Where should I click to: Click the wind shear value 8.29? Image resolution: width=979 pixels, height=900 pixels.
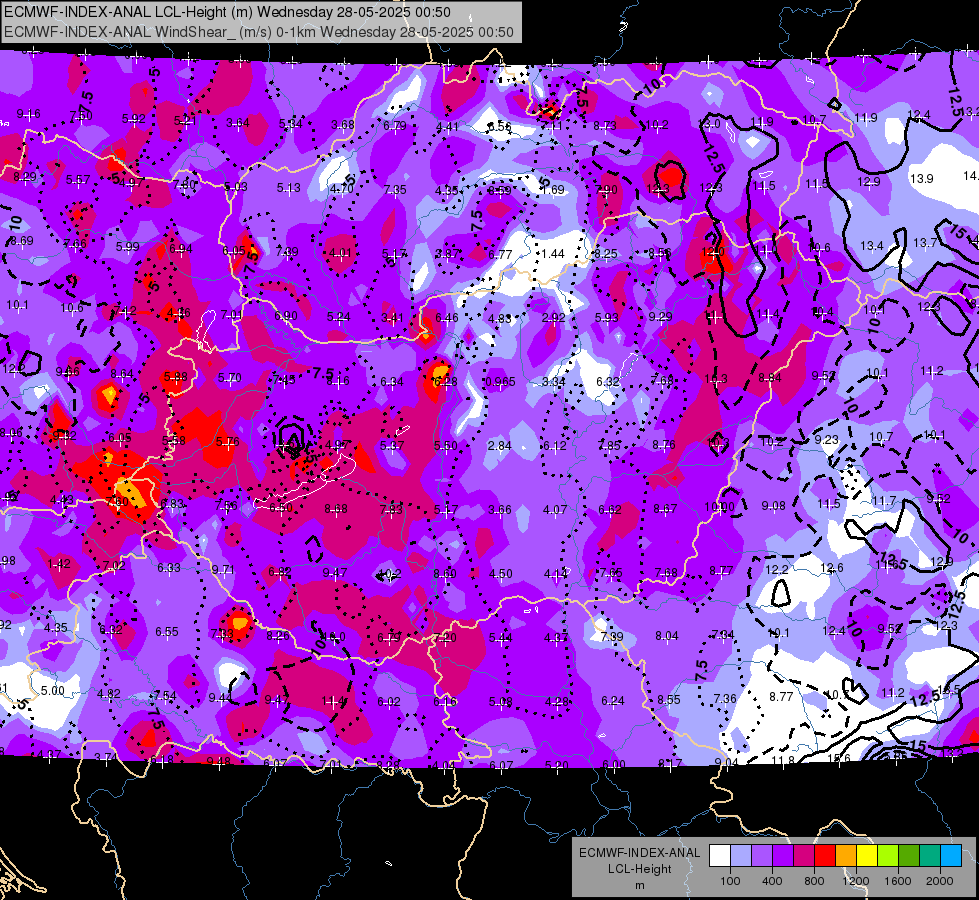(24, 177)
